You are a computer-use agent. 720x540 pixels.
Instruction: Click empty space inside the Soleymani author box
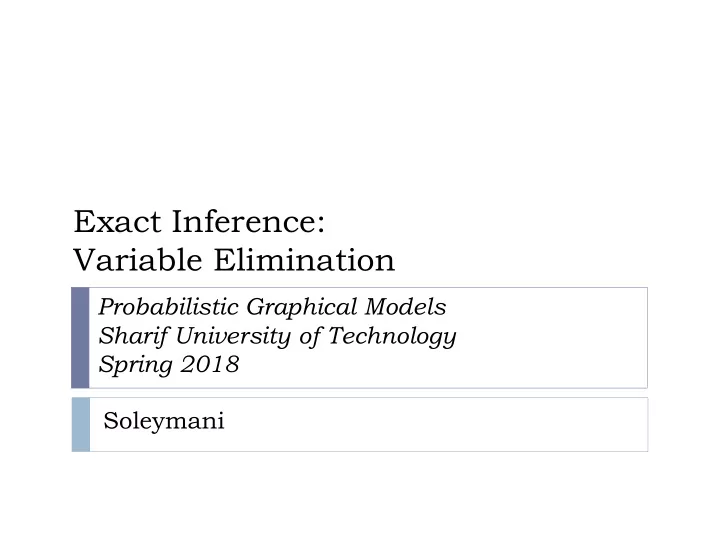tap(436, 424)
